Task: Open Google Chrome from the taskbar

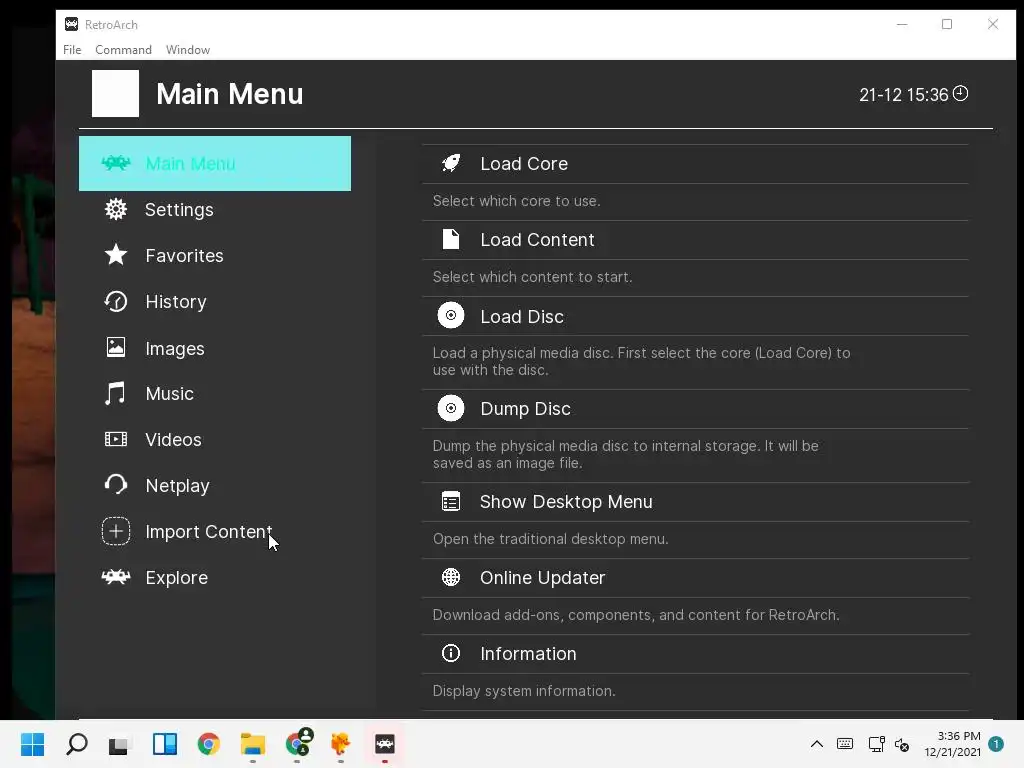Action: [208, 744]
